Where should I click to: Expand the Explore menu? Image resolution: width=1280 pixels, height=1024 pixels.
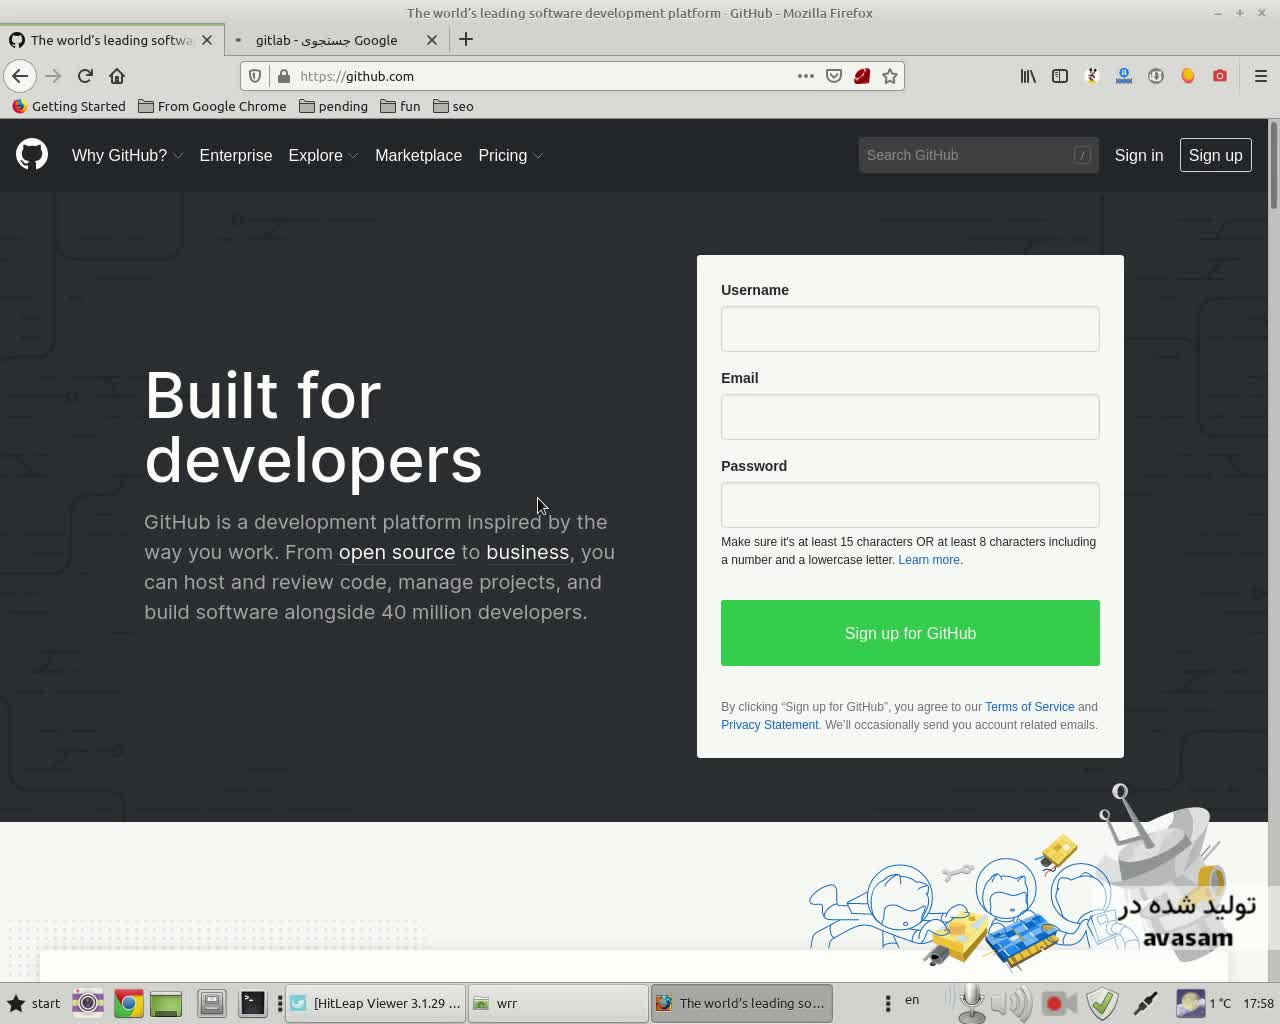pyautogui.click(x=323, y=155)
